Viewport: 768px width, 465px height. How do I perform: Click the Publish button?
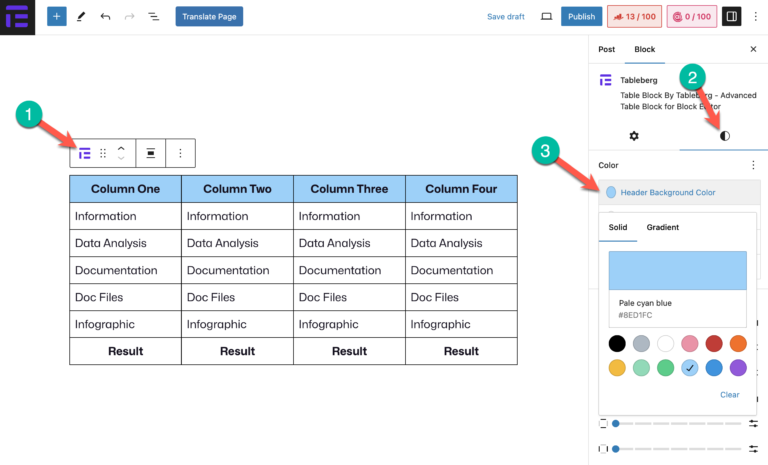coord(580,17)
